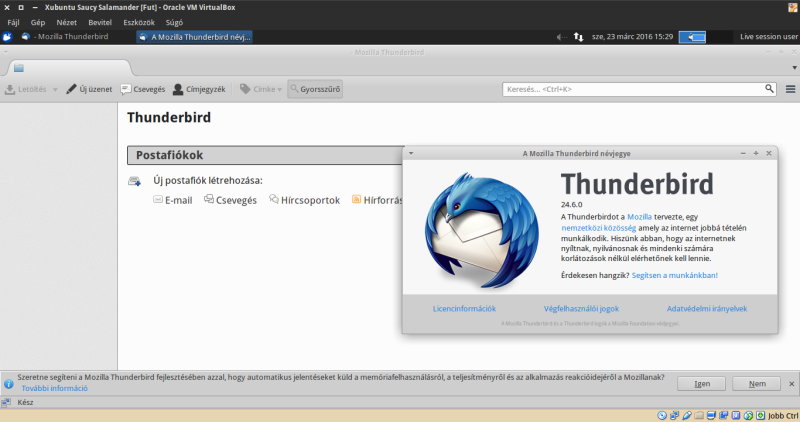Click the search magnifier icon
This screenshot has height=422, width=800.
coord(769,89)
